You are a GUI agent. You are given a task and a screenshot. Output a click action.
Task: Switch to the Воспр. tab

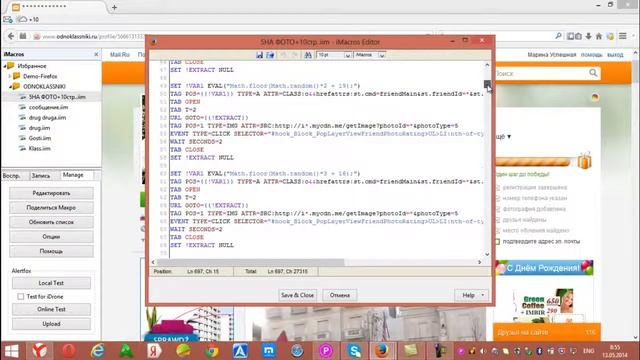tap(12, 176)
